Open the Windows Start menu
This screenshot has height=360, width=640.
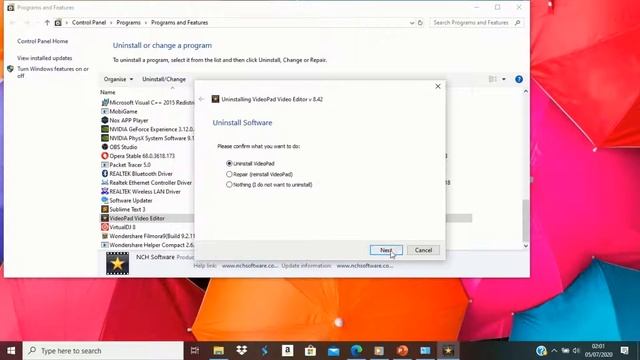click(11, 351)
